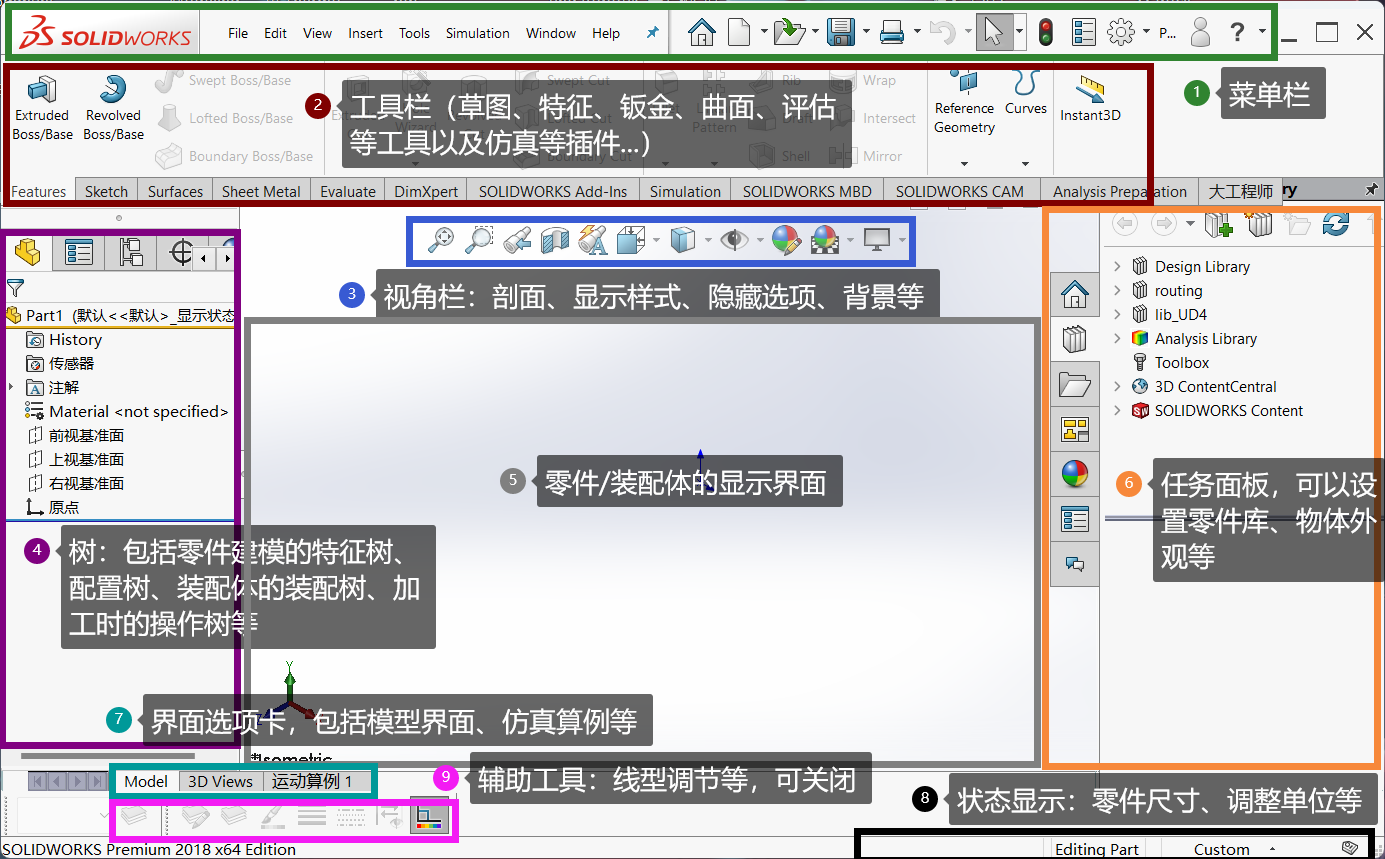Expand the Design Library folder
The height and width of the screenshot is (859, 1385).
click(x=1117, y=266)
